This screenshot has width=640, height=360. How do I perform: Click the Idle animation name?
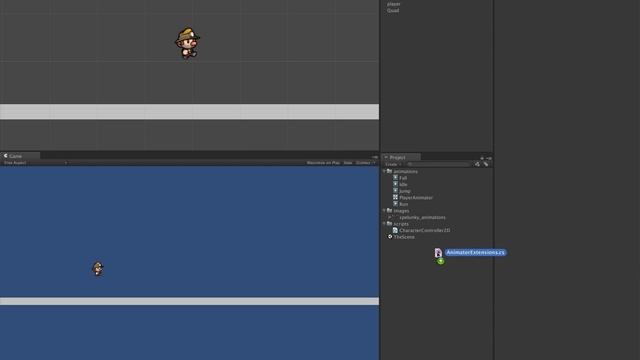click(403, 184)
